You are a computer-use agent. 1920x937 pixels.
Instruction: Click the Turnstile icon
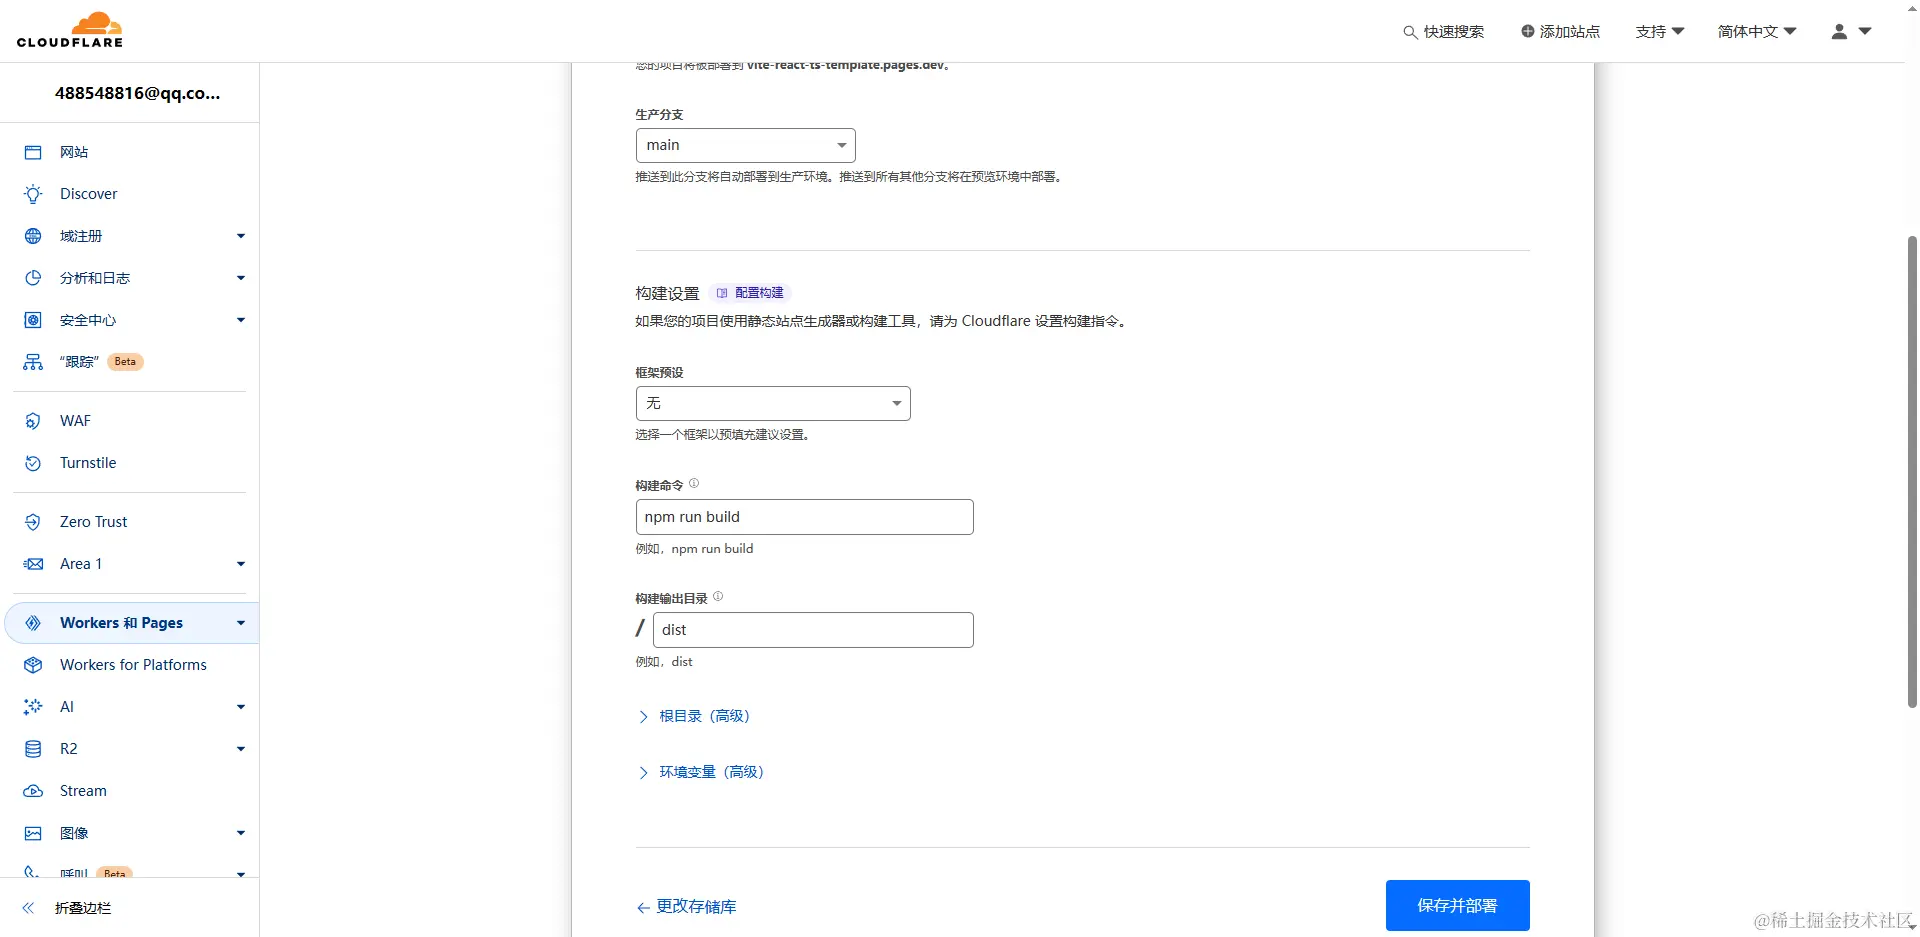tap(33, 463)
